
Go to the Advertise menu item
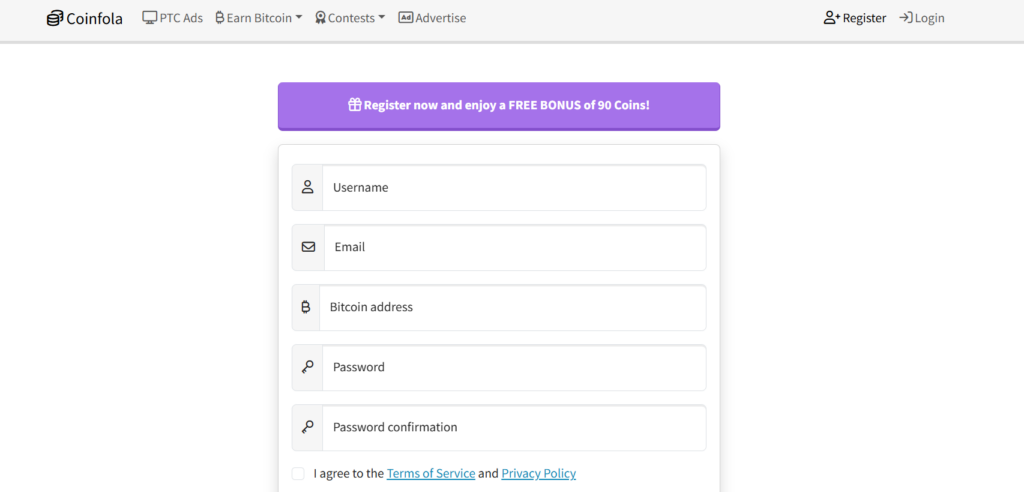point(432,18)
